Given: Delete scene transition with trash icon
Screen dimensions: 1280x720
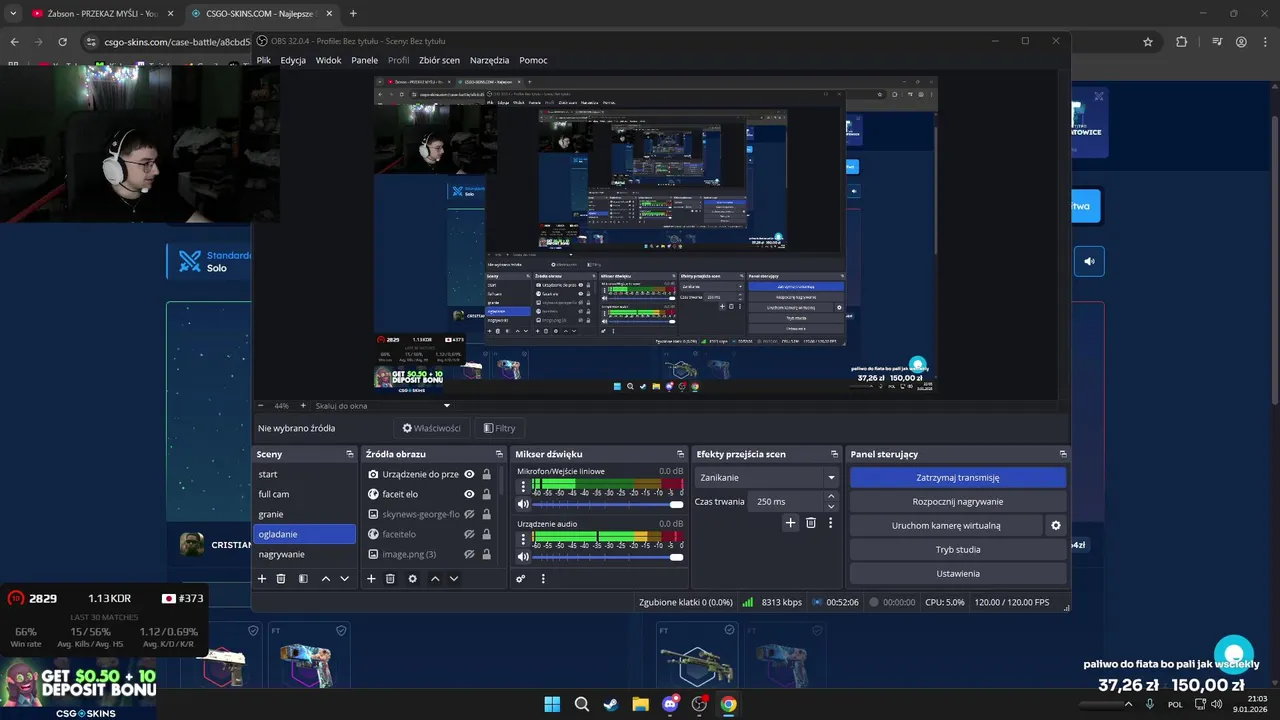Looking at the screenshot, I should click(811, 523).
